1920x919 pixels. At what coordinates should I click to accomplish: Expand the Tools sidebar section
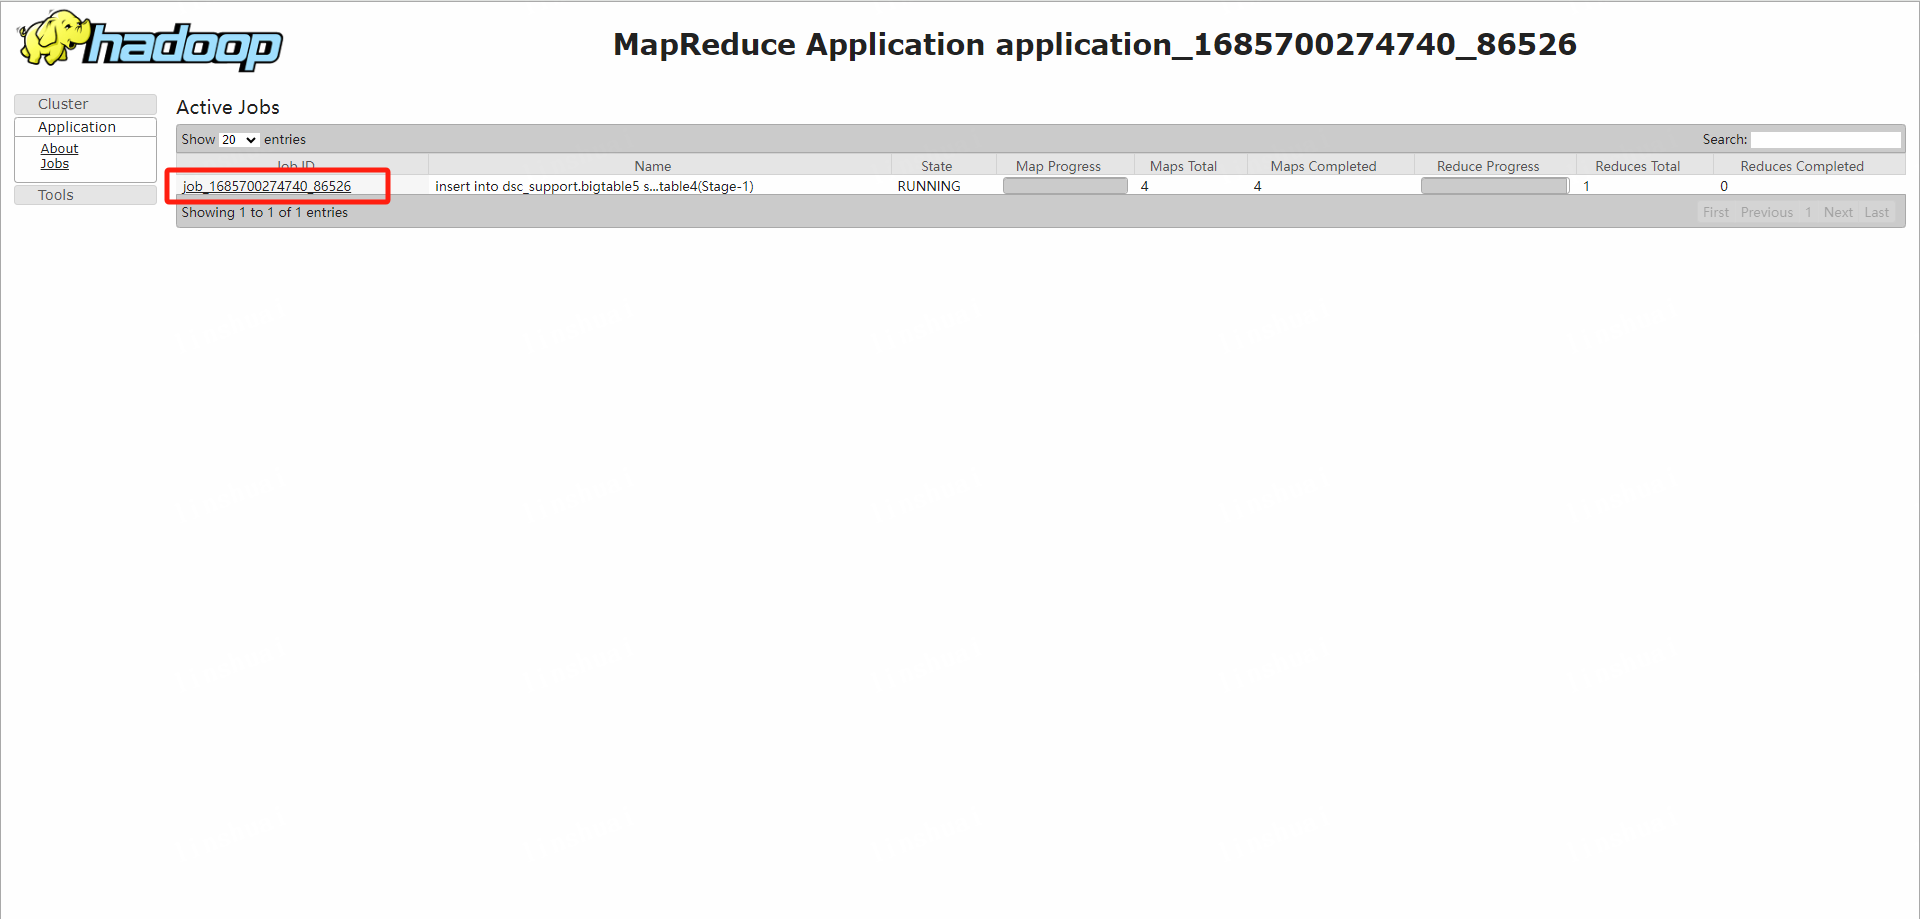click(56, 195)
